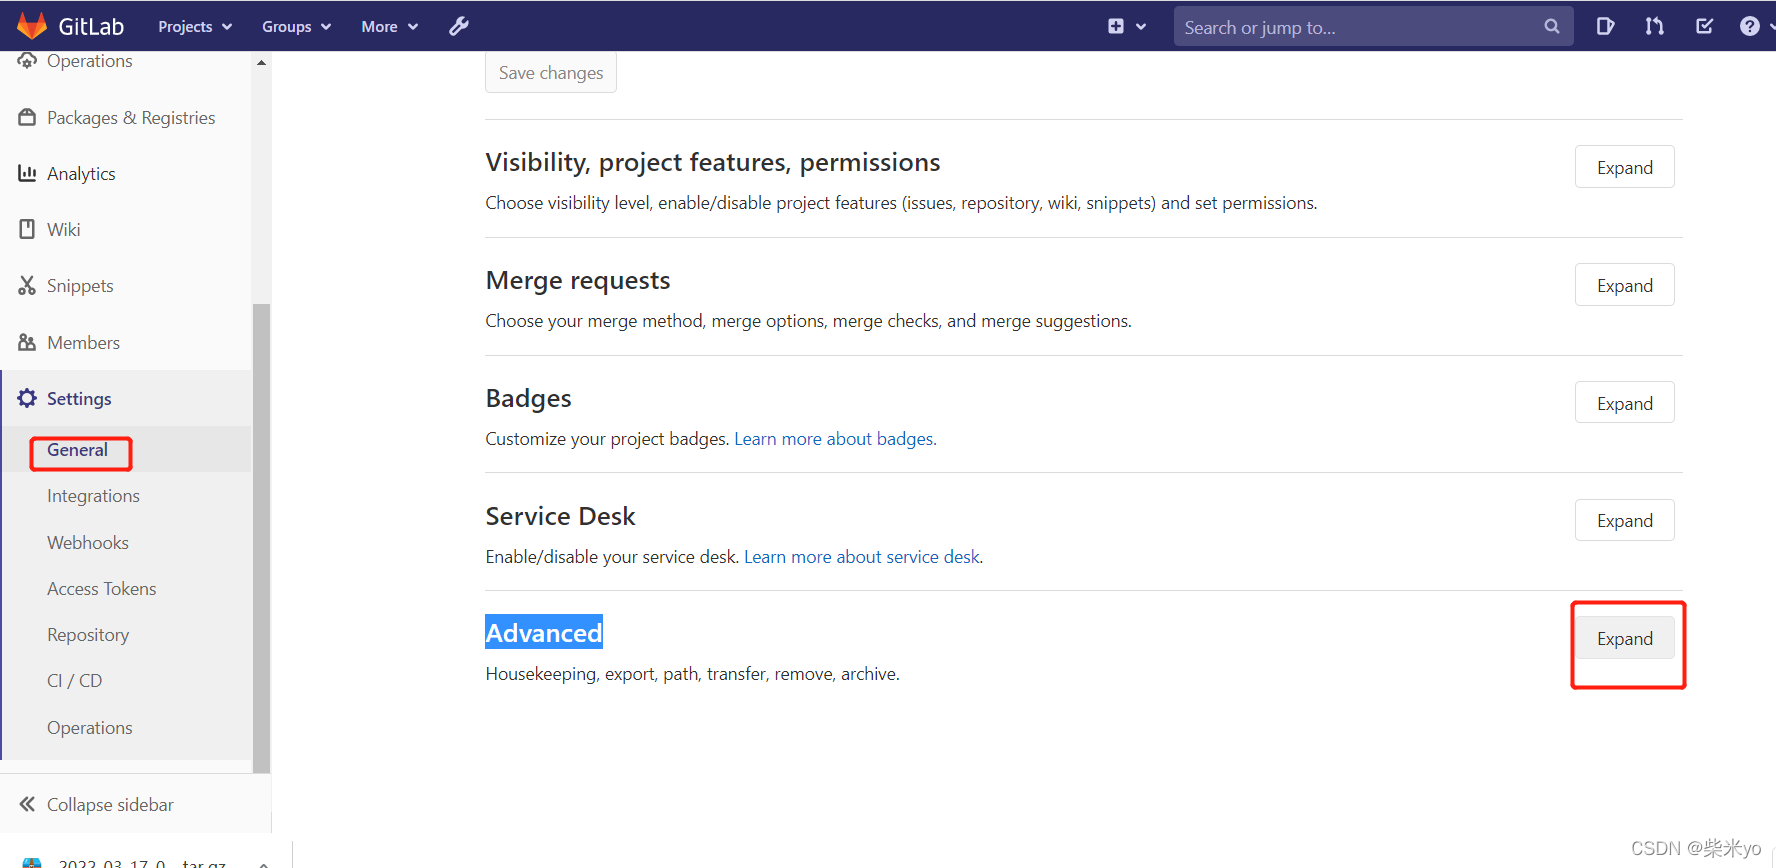Screen dimensions: 1776x868
Task: Open the to-do list icon
Action: [x=1705, y=26]
